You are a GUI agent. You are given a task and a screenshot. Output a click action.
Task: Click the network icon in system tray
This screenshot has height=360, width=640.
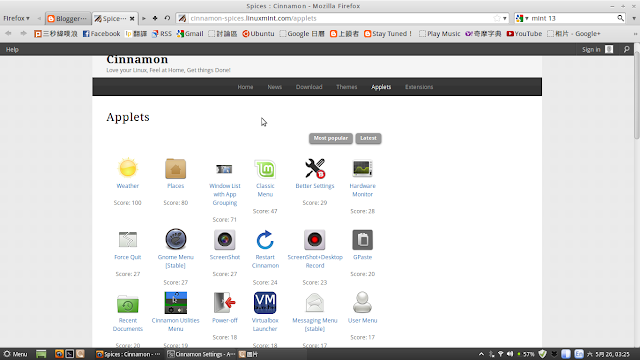click(501, 354)
